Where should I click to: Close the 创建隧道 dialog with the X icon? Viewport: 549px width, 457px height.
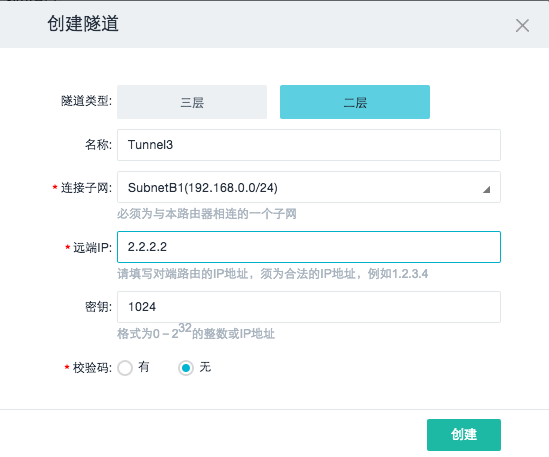click(x=522, y=26)
